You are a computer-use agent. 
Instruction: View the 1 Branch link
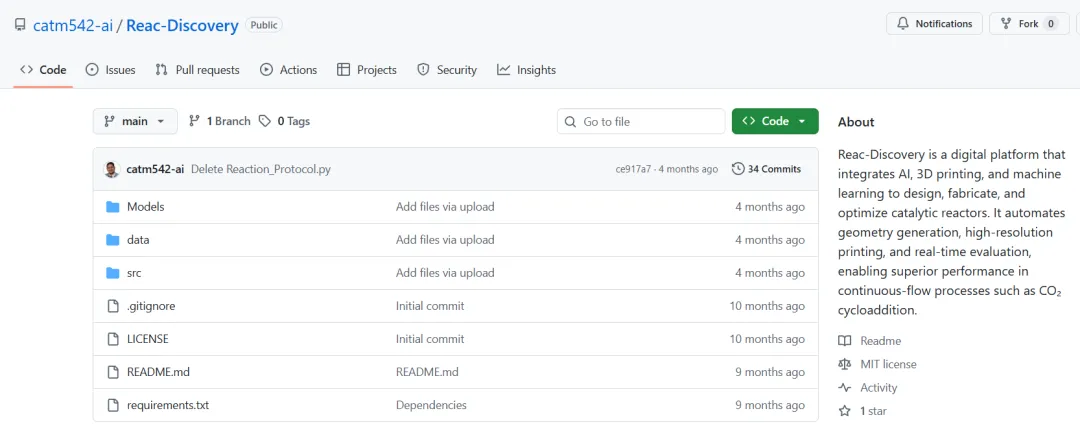click(x=220, y=121)
